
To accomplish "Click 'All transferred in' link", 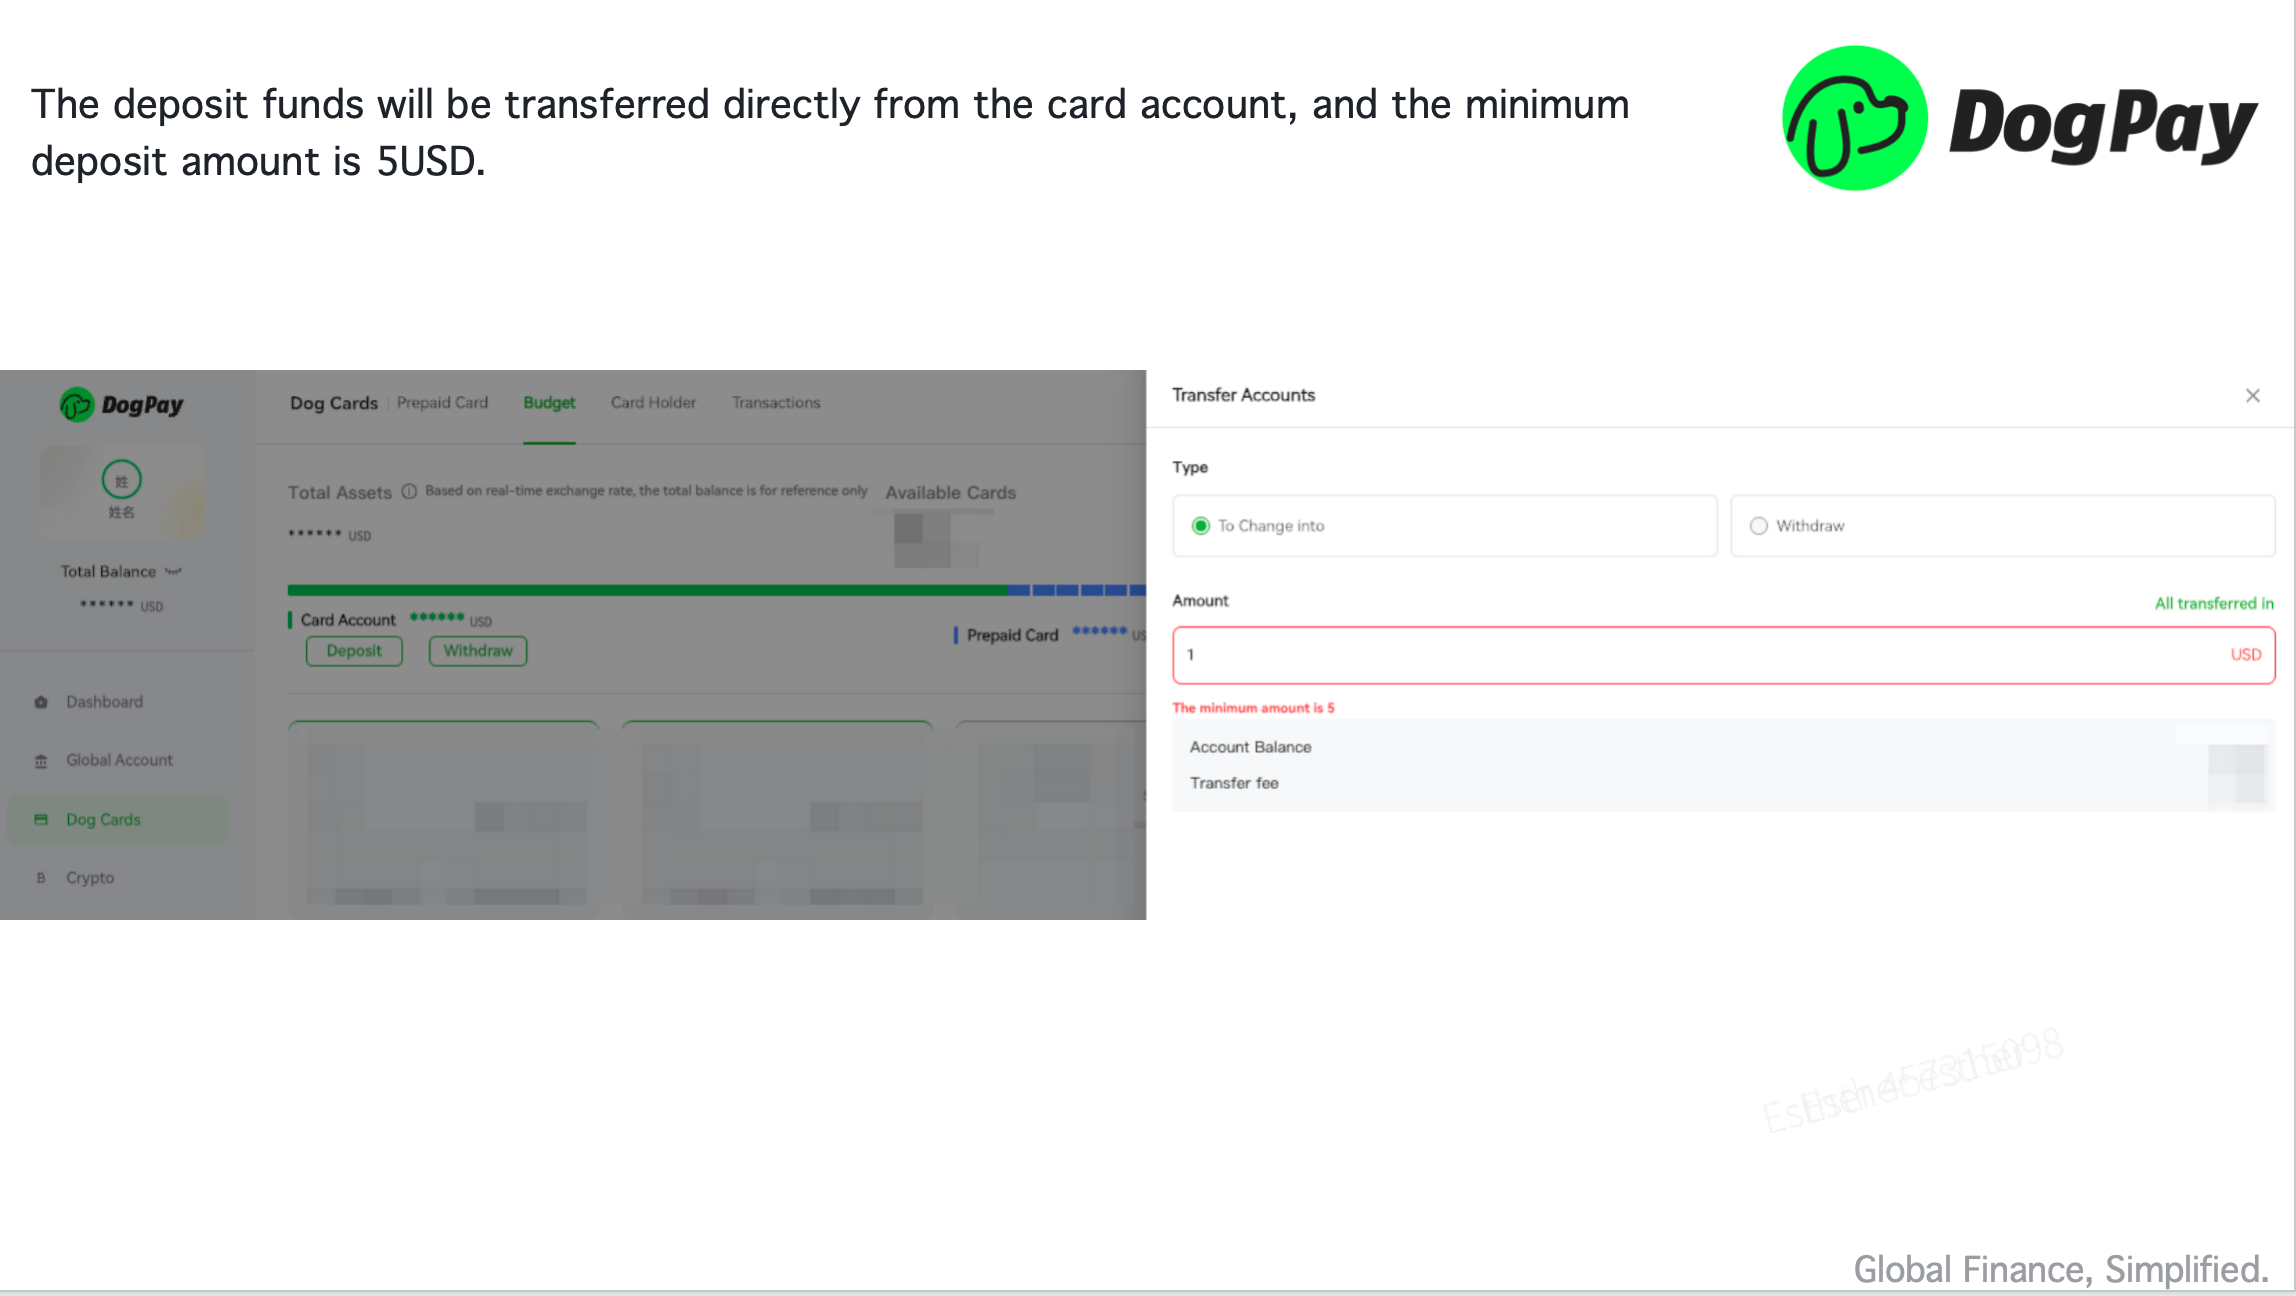I will coord(2214,603).
